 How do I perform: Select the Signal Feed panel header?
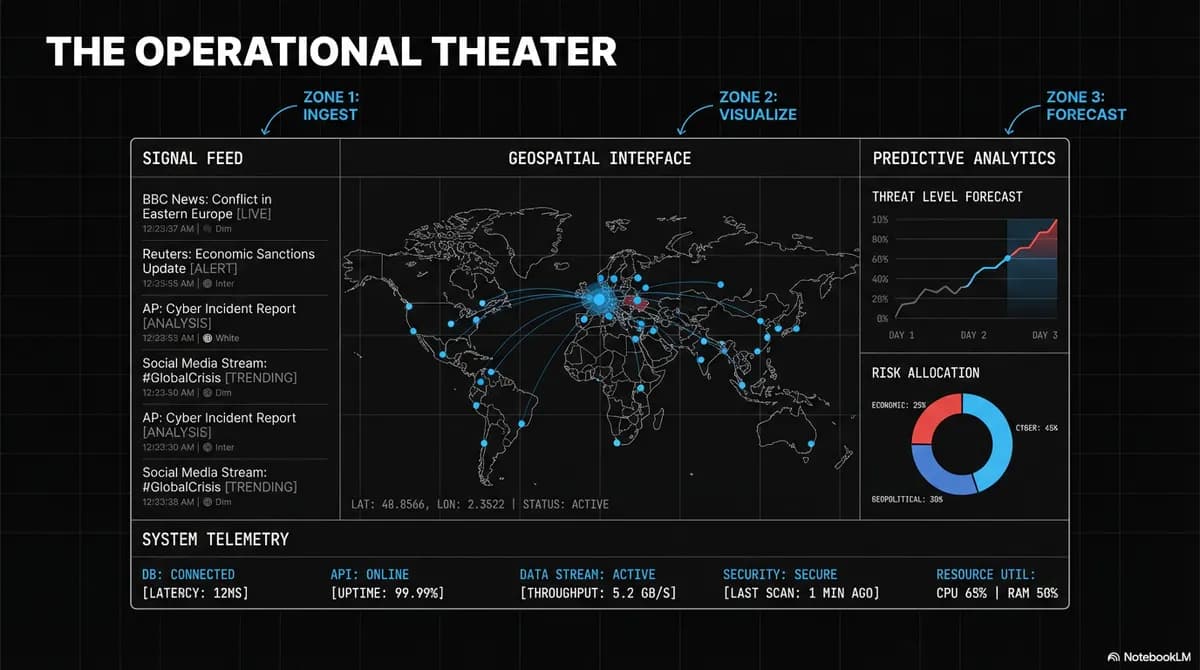[193, 158]
